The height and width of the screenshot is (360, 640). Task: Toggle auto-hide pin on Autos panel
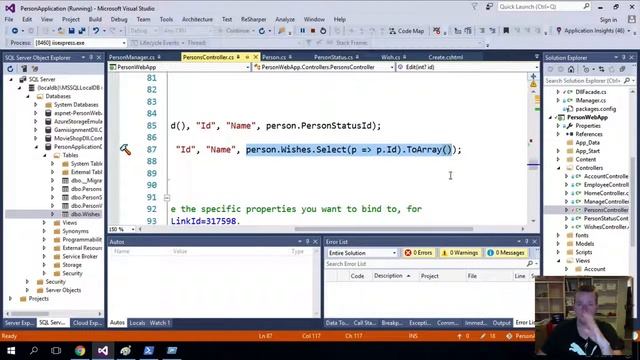click(x=307, y=242)
